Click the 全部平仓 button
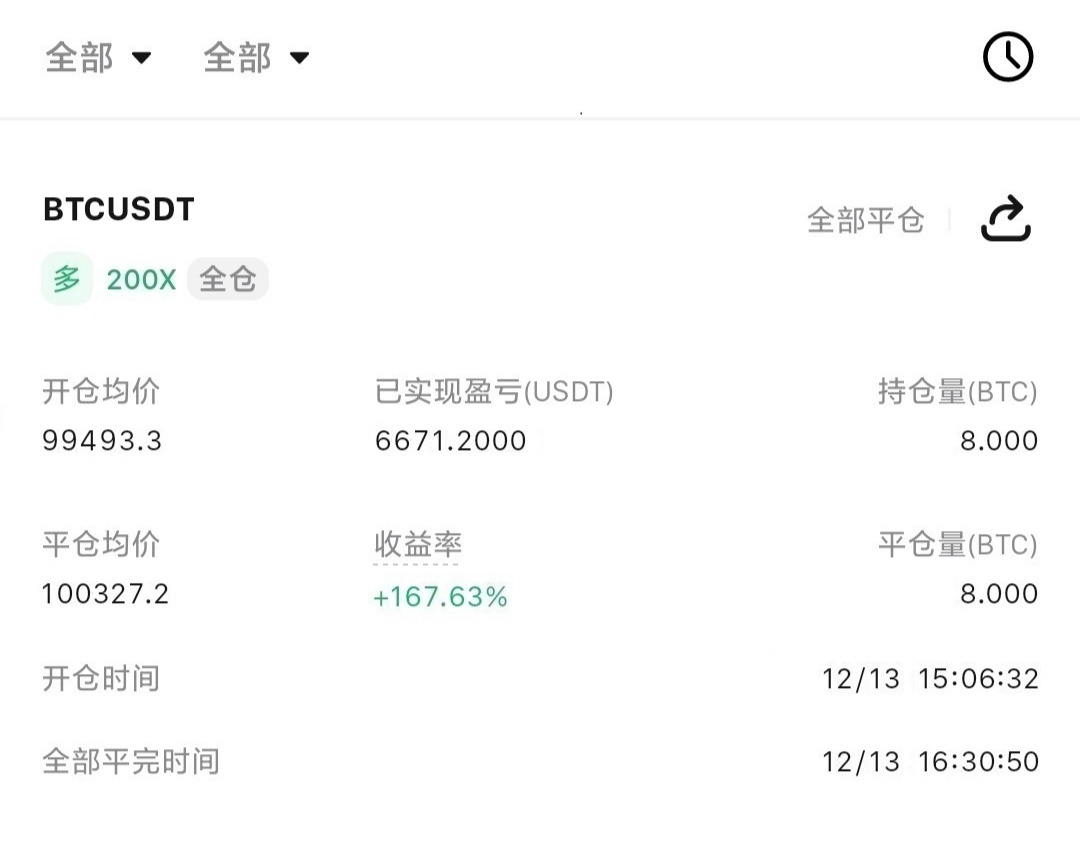1080x858 pixels. [x=865, y=220]
